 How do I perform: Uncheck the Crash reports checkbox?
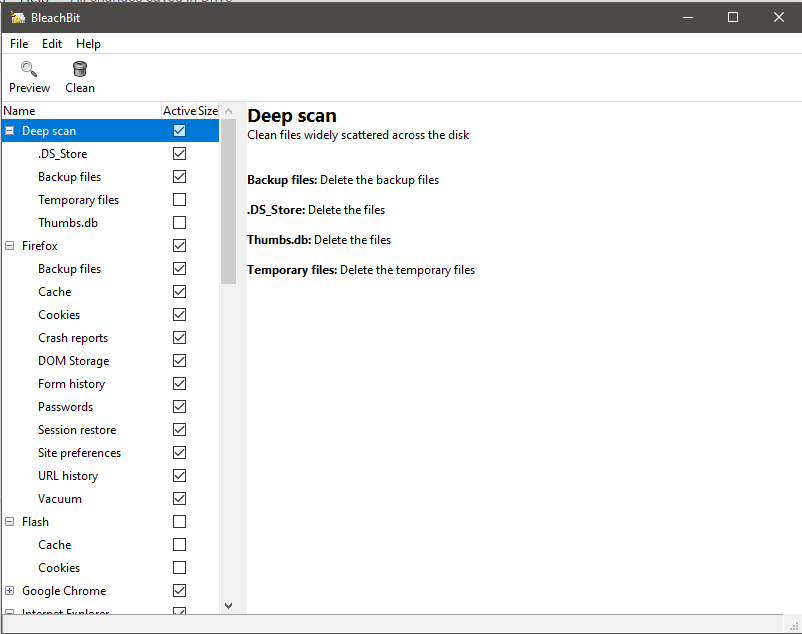180,337
